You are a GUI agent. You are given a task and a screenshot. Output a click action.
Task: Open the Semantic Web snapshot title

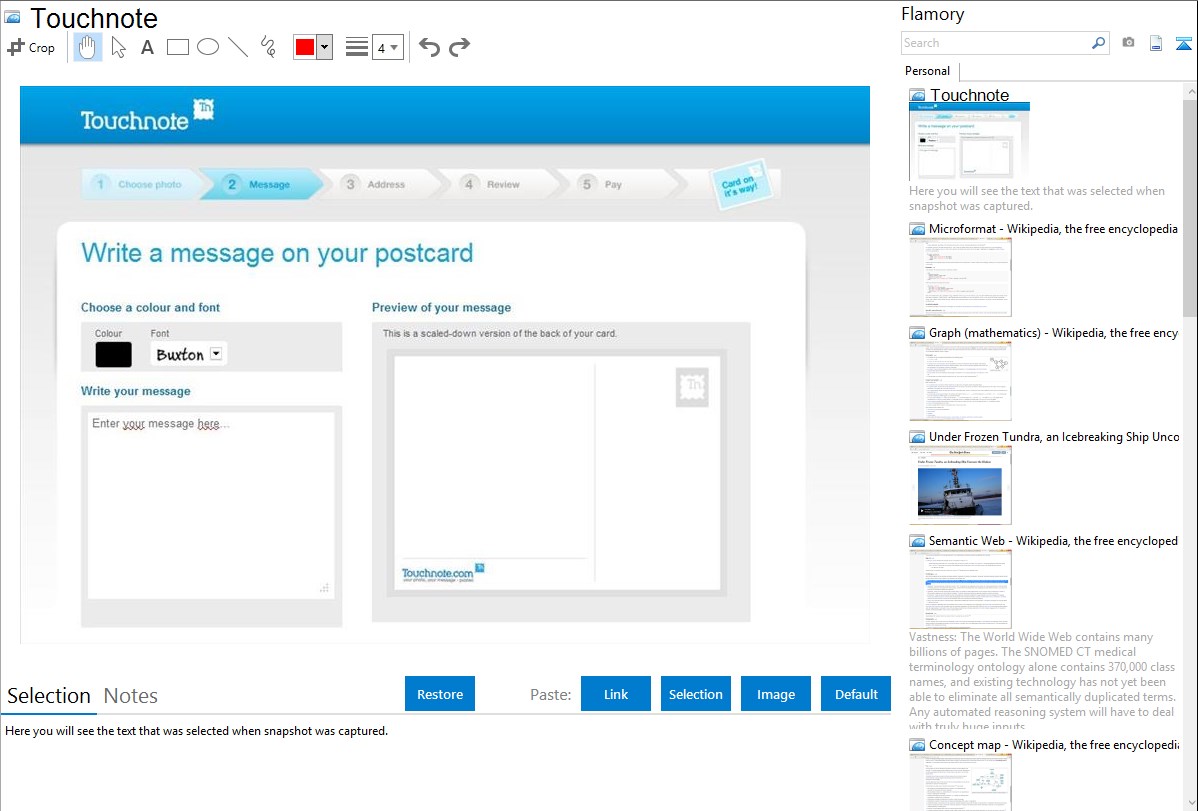pos(1053,540)
